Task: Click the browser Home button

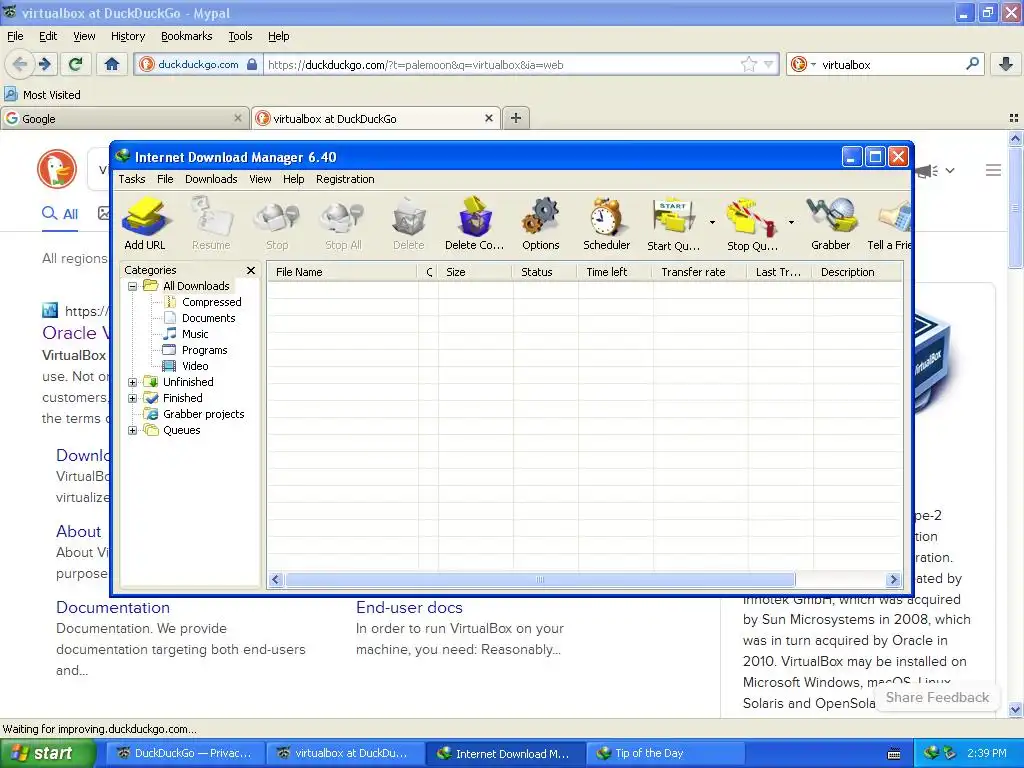Action: tap(112, 64)
